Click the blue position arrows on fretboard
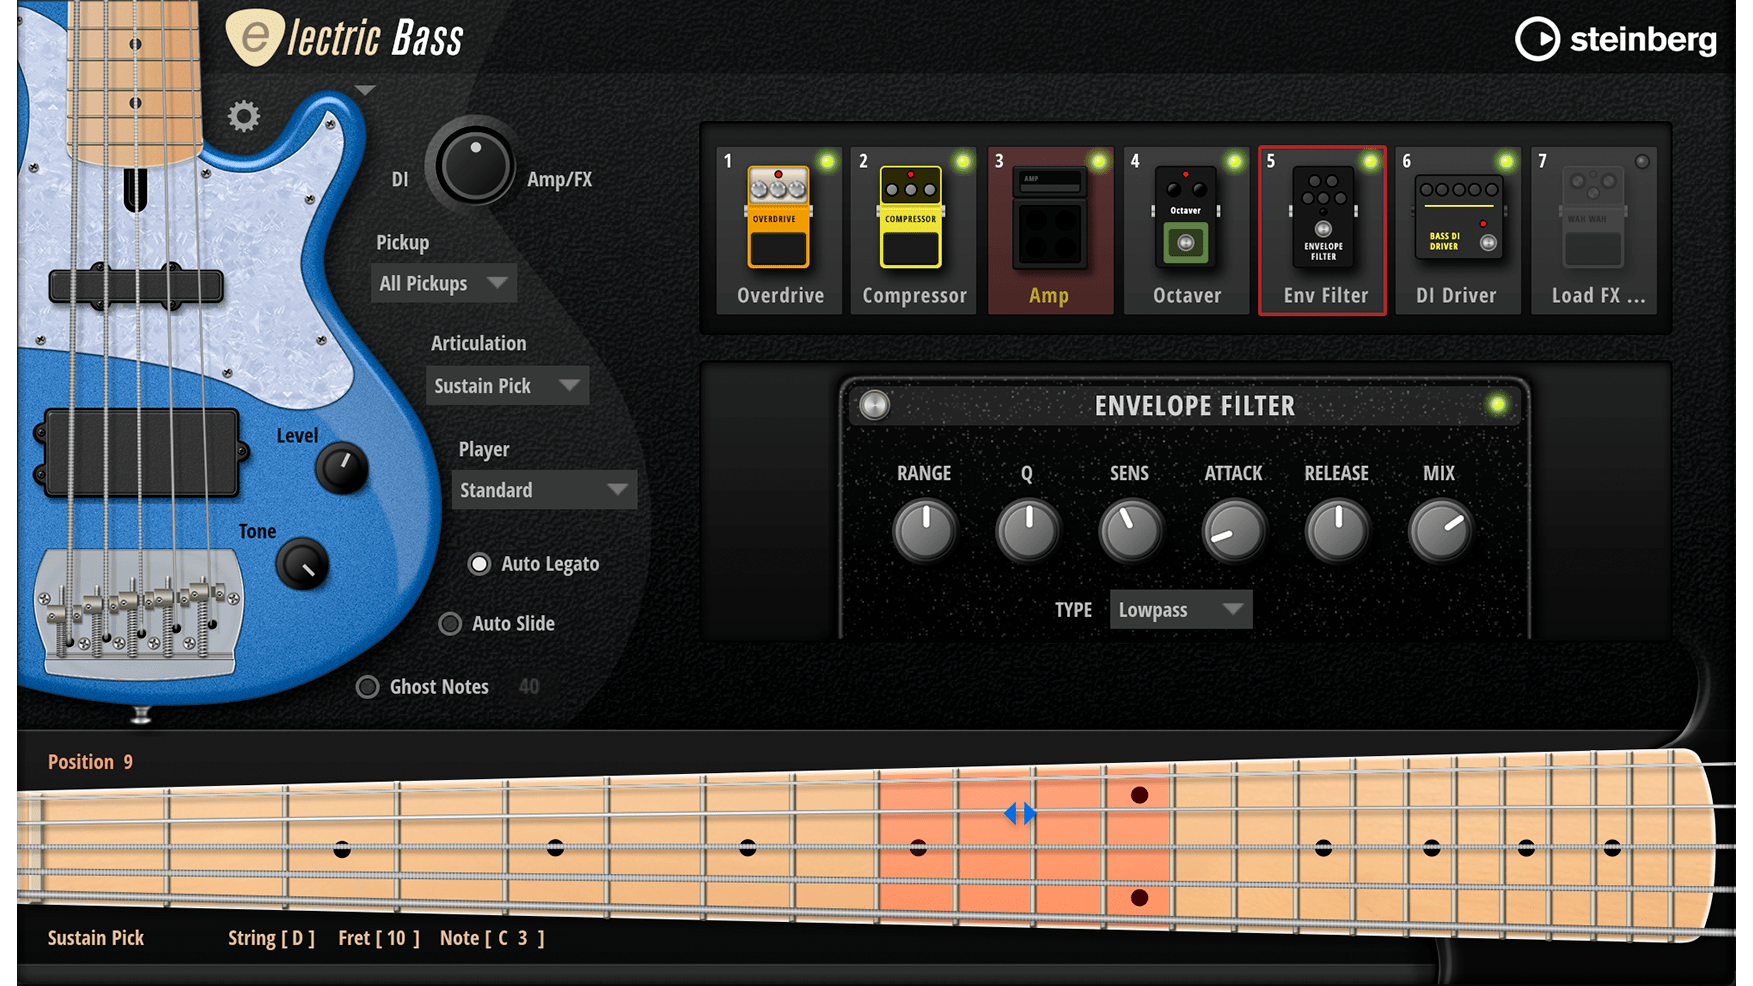This screenshot has width=1753, height=986. [x=1020, y=814]
